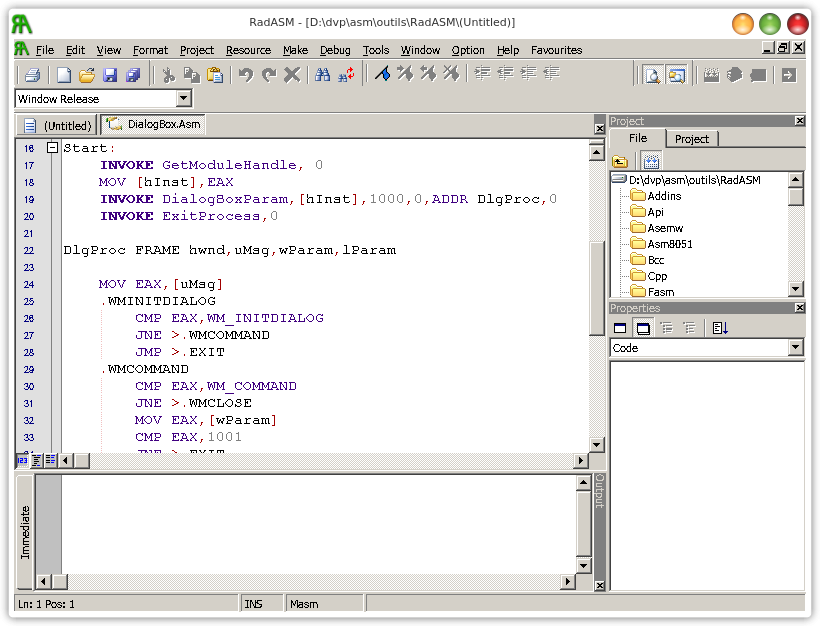Open the Code dropdown in Properties panel

pyautogui.click(x=795, y=348)
